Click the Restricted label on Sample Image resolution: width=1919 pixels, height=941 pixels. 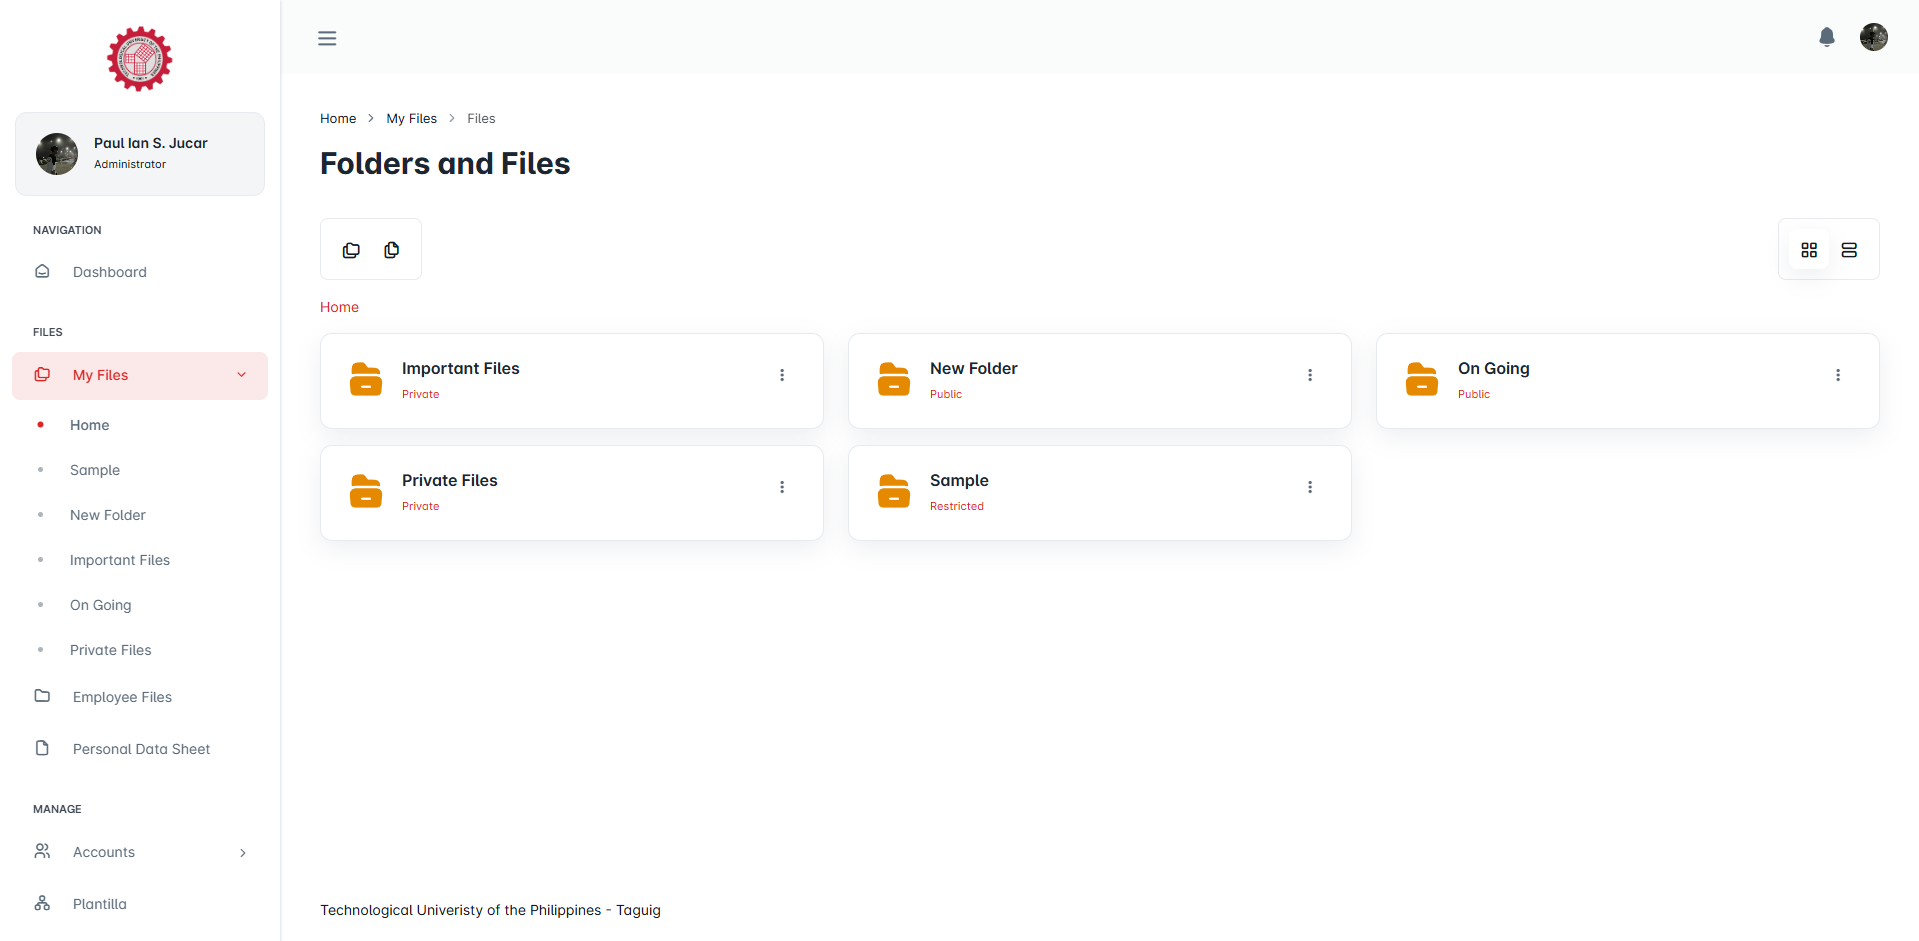point(957,506)
